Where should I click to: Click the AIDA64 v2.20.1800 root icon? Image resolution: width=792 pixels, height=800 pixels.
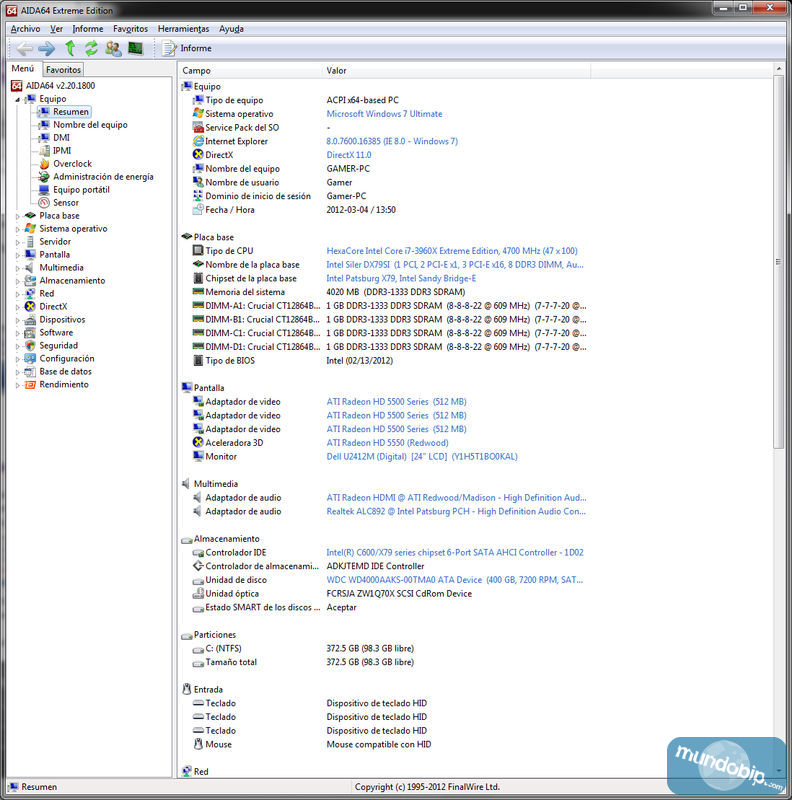17,86
